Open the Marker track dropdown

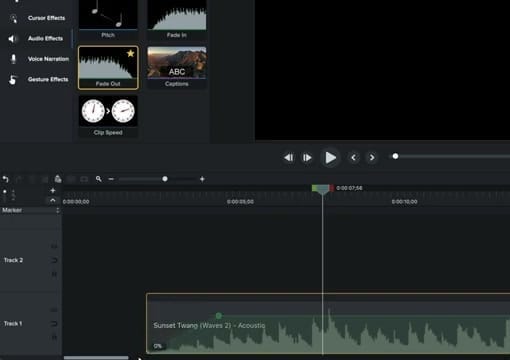58,210
